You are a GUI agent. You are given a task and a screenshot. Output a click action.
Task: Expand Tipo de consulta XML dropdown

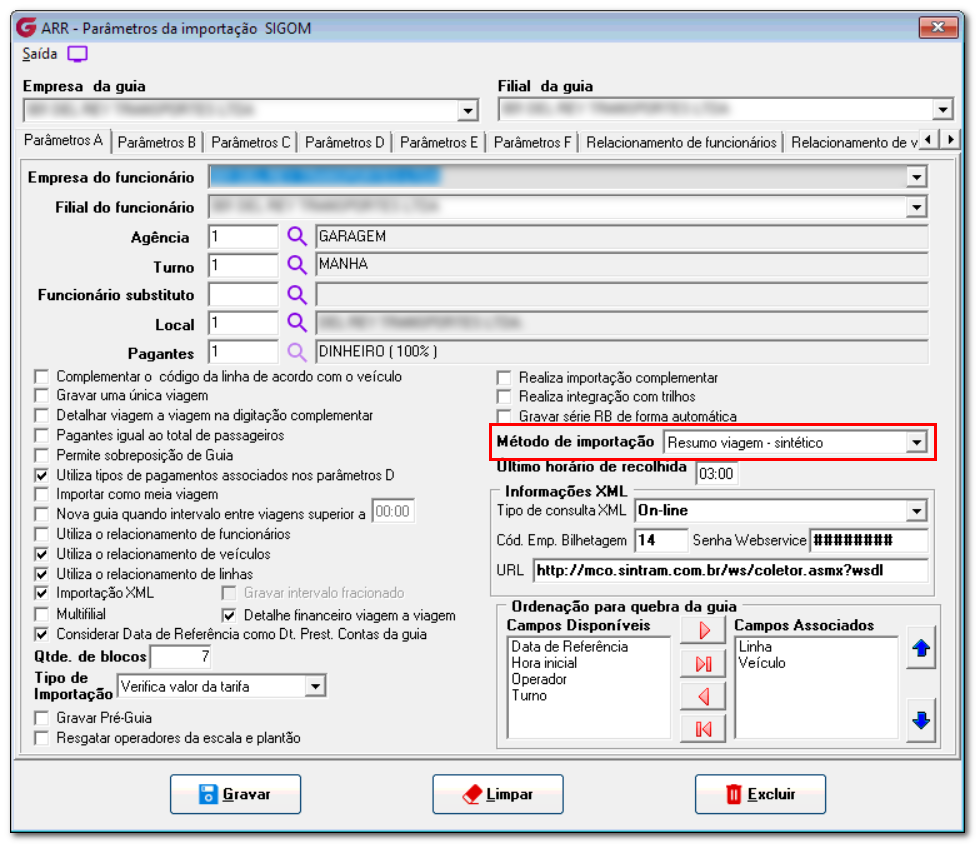point(916,511)
